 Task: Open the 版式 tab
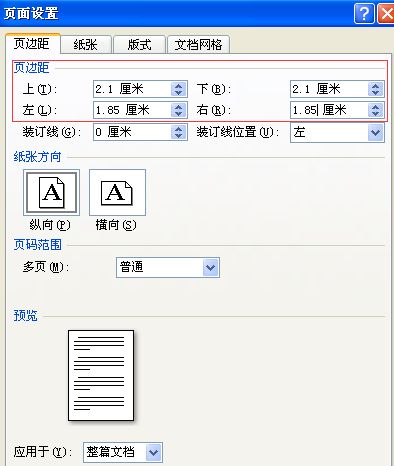click(x=139, y=44)
